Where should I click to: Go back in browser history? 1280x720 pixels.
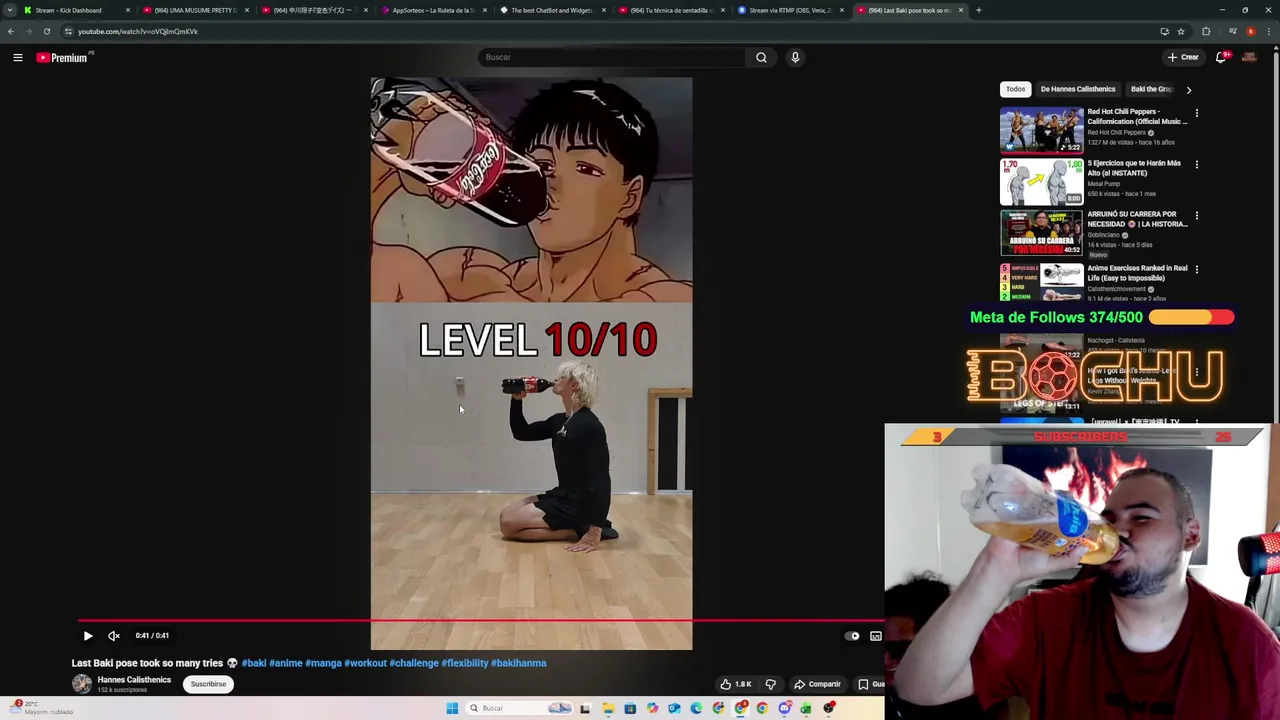pyautogui.click(x=11, y=31)
